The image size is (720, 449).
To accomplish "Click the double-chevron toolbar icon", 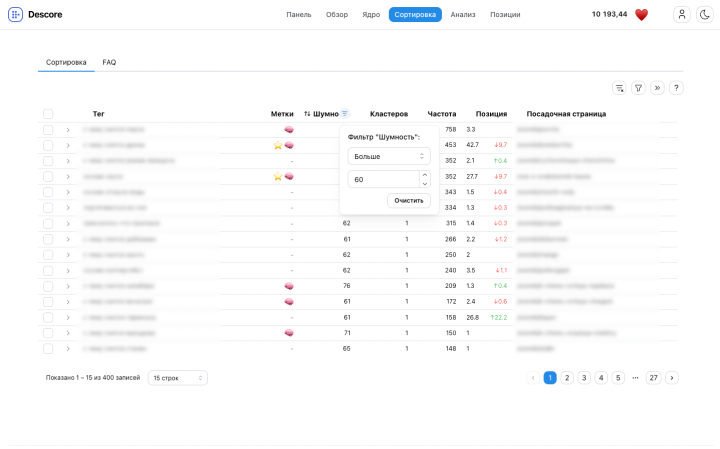I will (658, 88).
